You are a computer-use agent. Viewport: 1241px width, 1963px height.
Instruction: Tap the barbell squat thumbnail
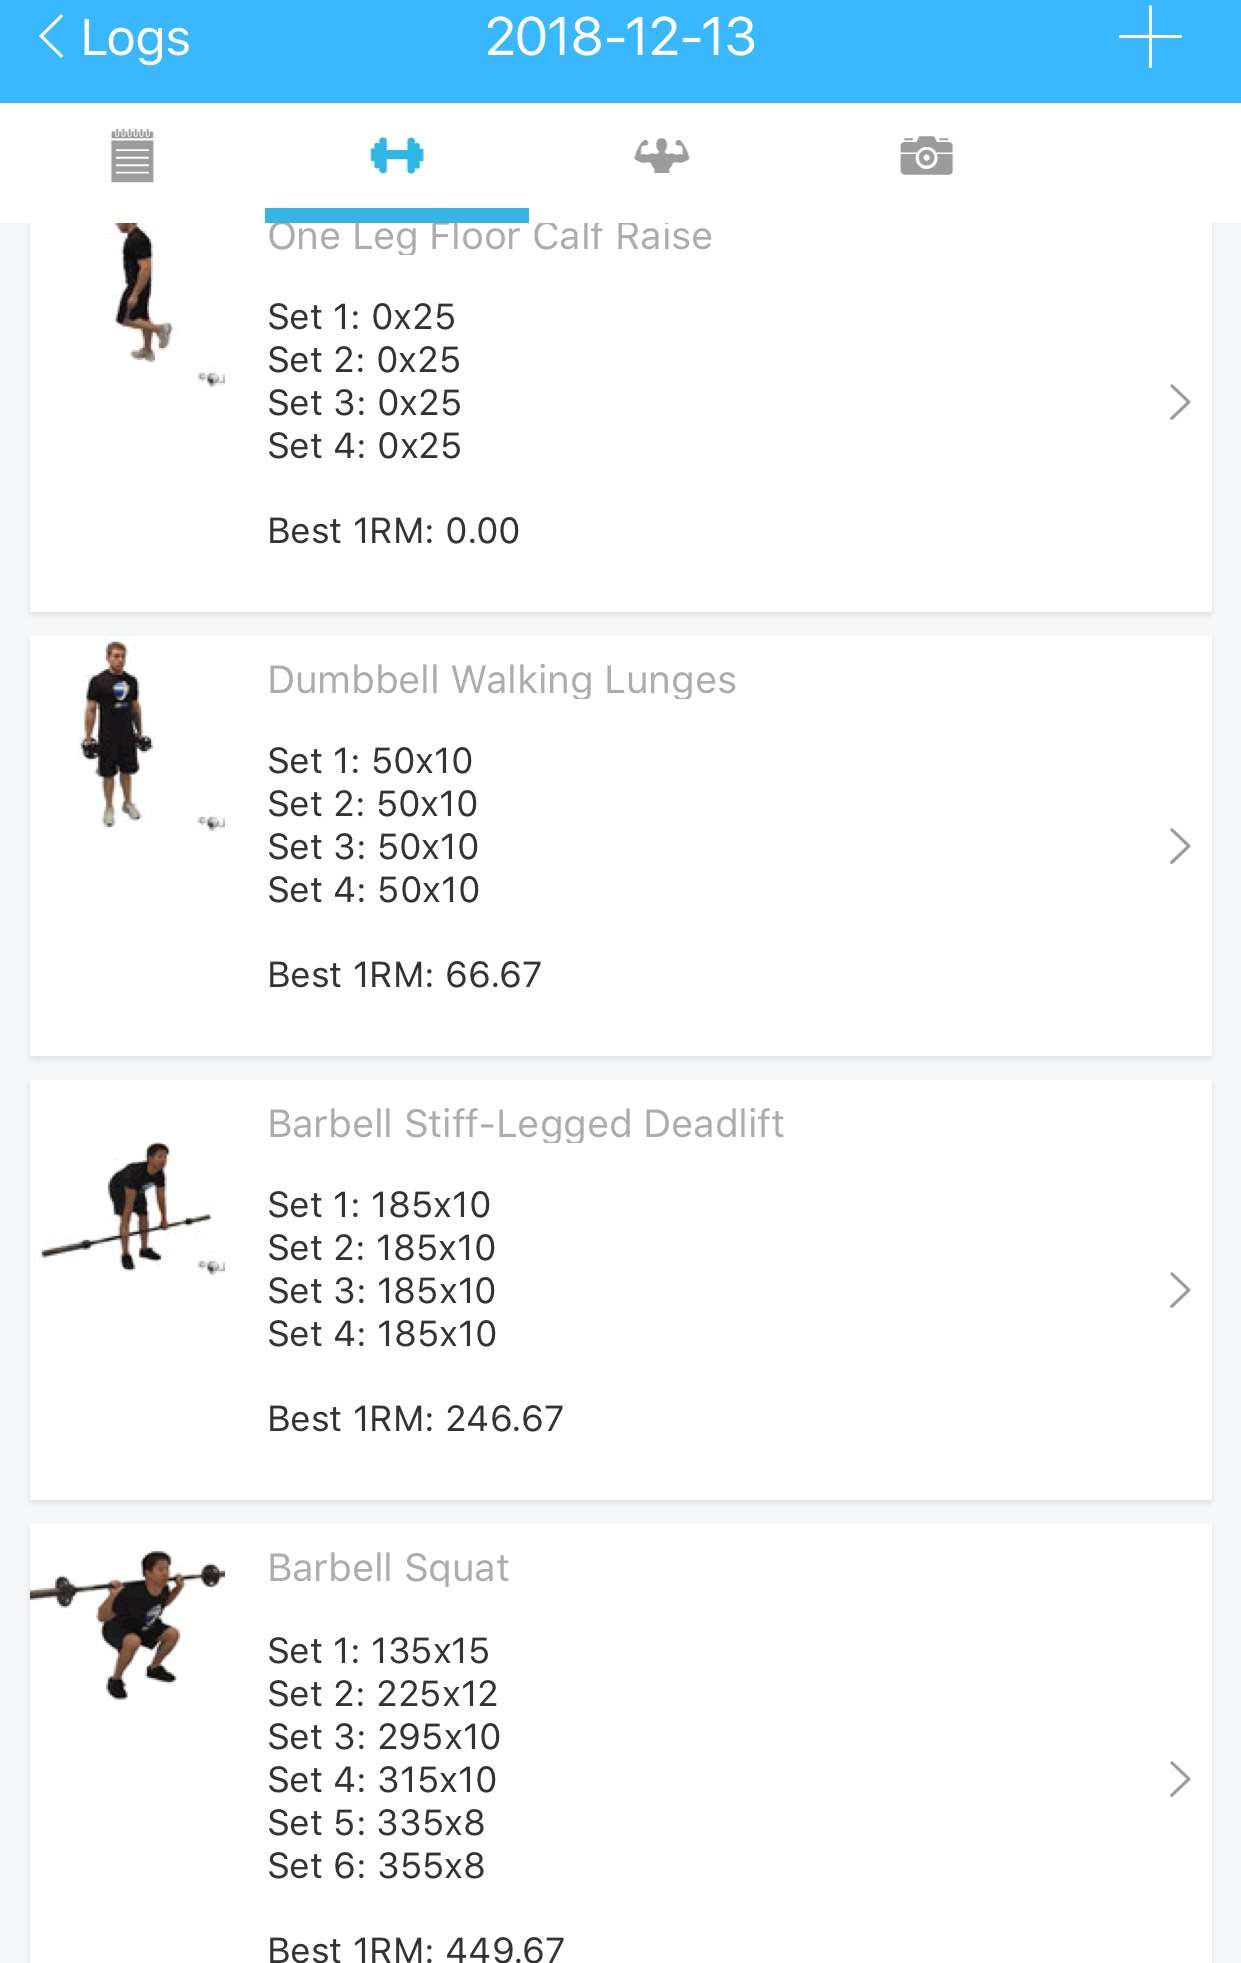[128, 1622]
